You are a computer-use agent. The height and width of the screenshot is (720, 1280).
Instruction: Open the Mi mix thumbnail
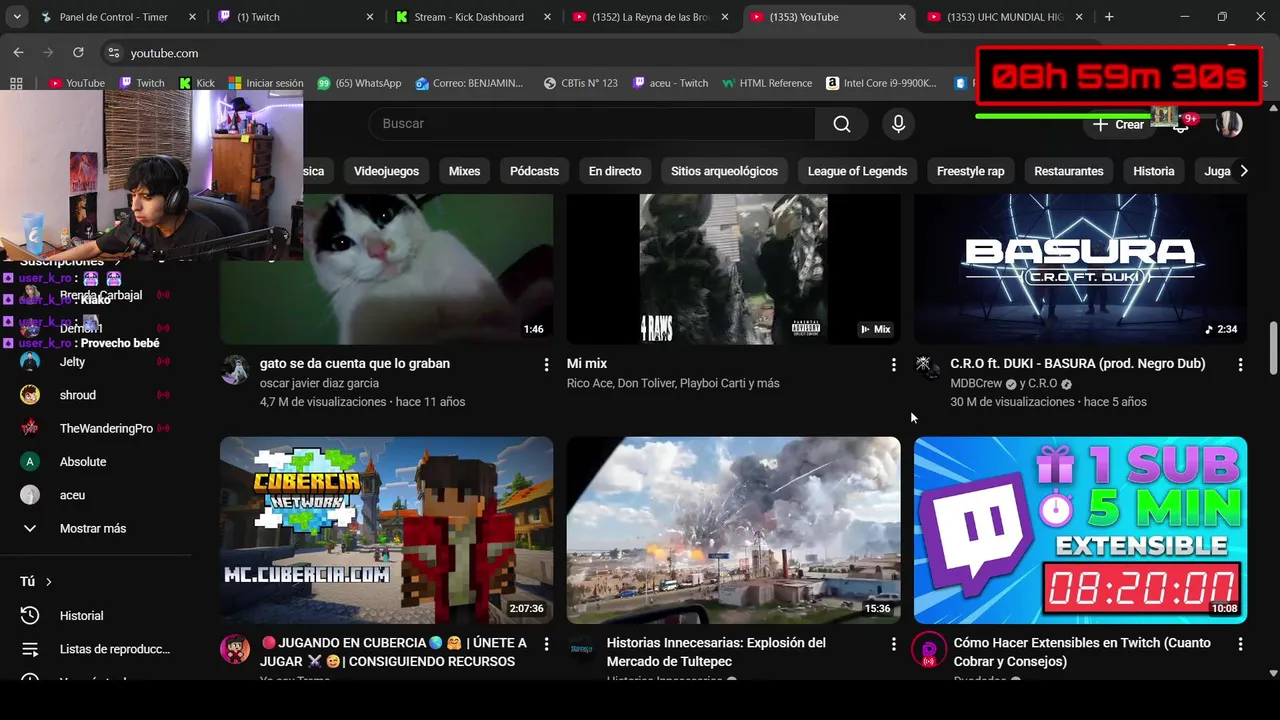[x=733, y=269]
